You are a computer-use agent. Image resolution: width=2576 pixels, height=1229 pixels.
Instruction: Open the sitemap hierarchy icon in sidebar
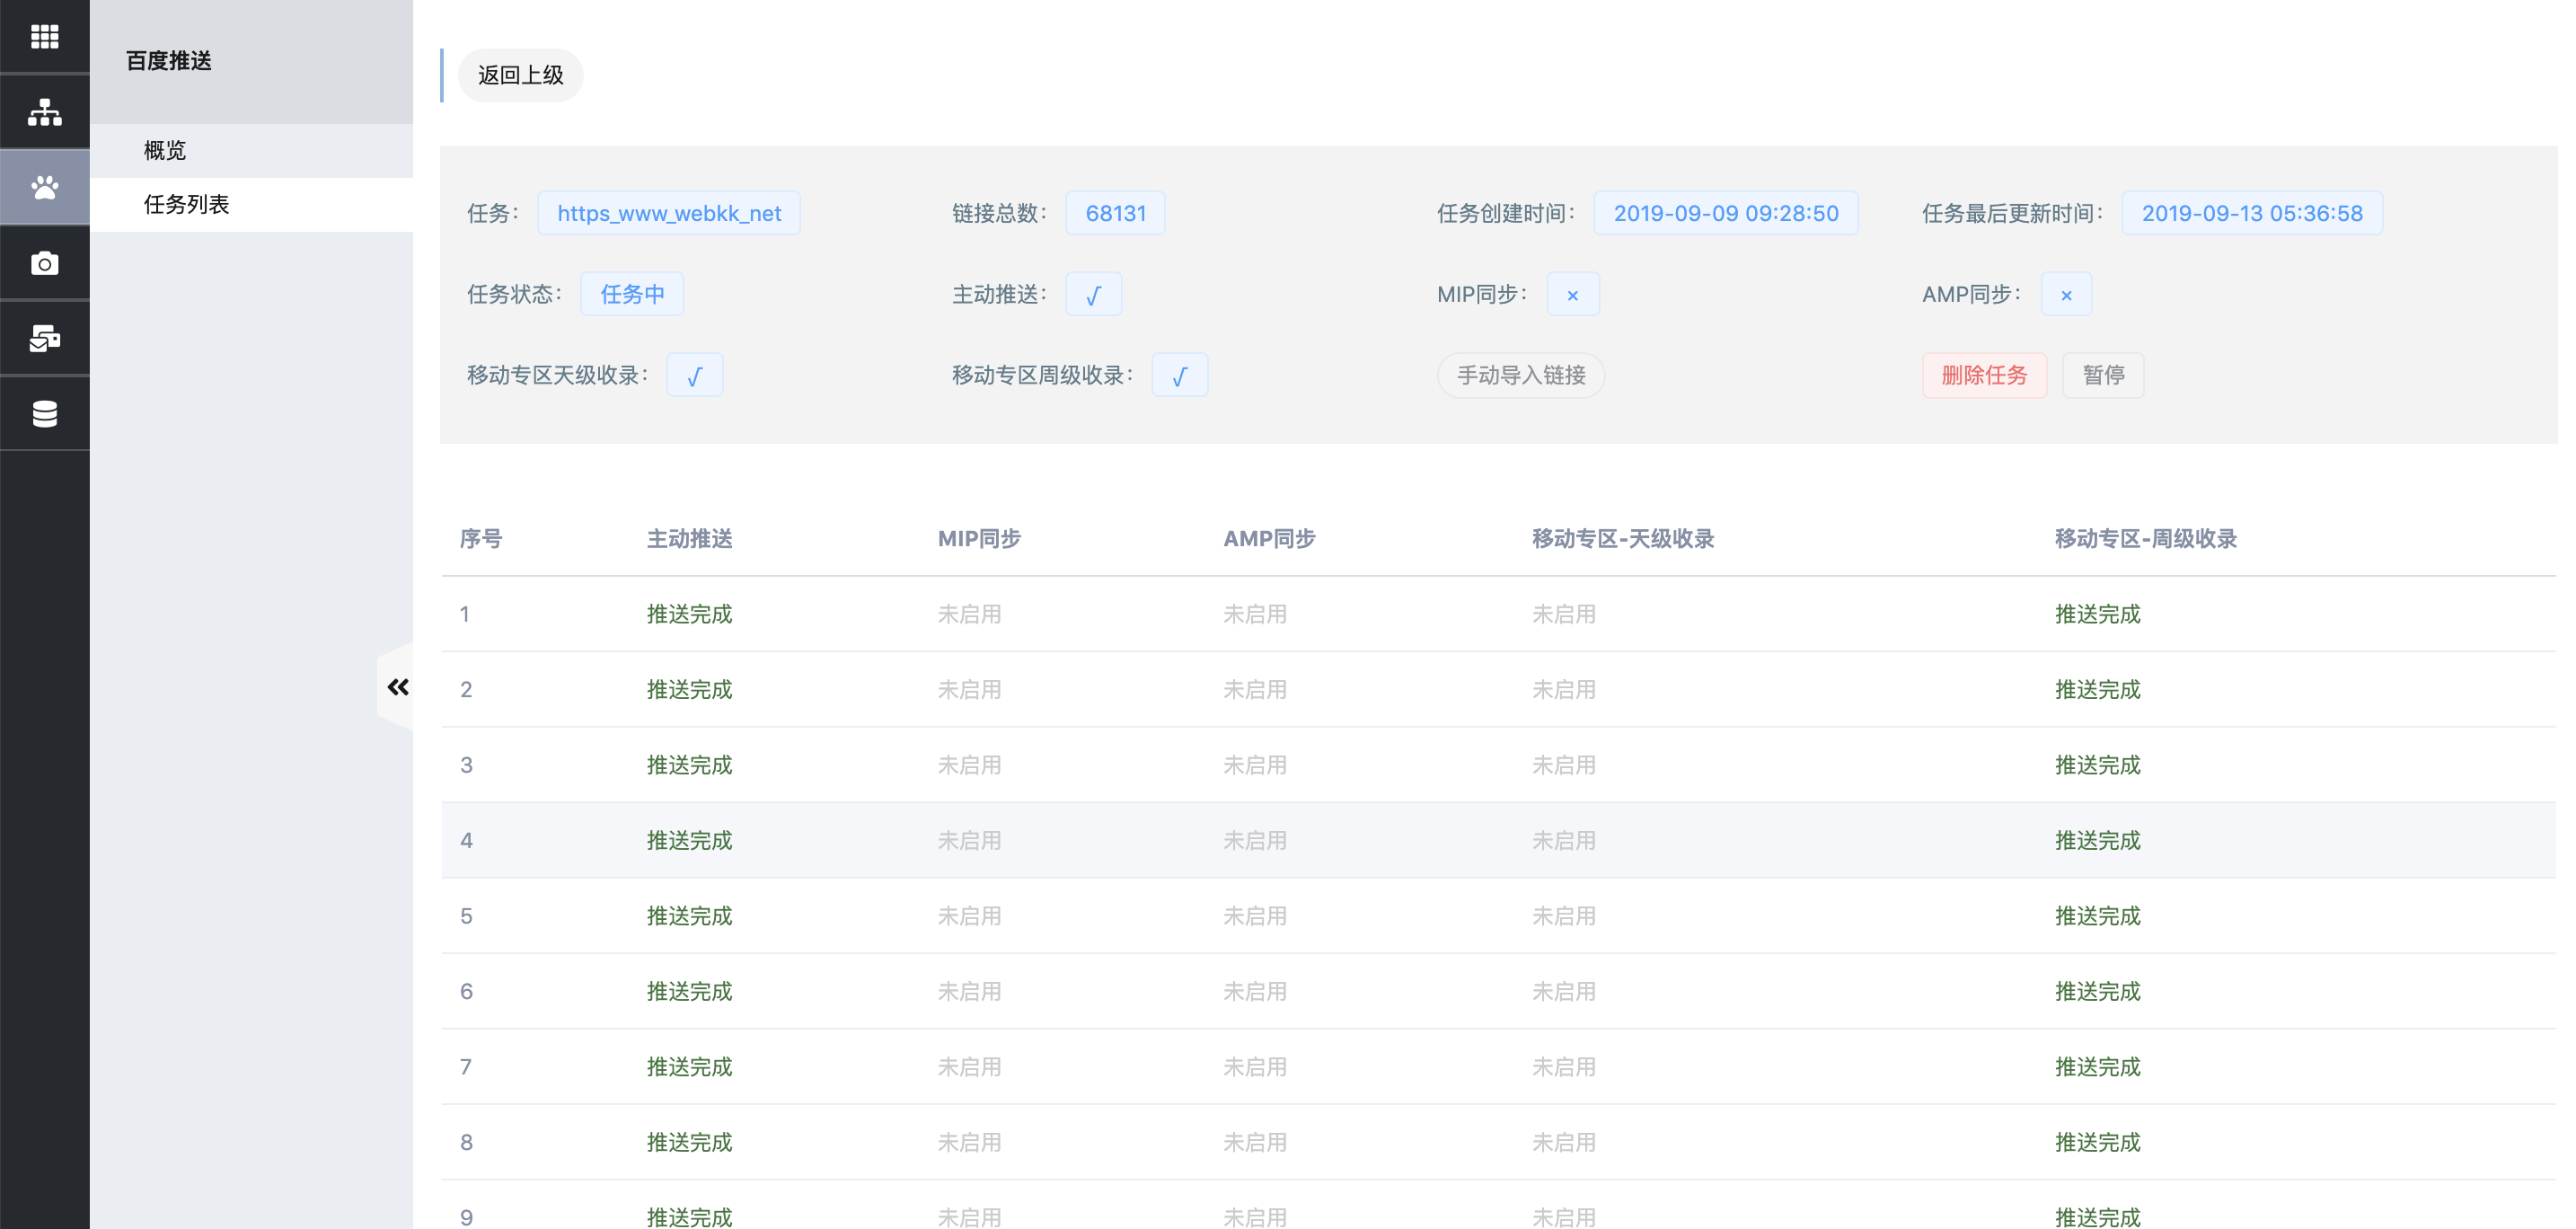pyautogui.click(x=44, y=112)
